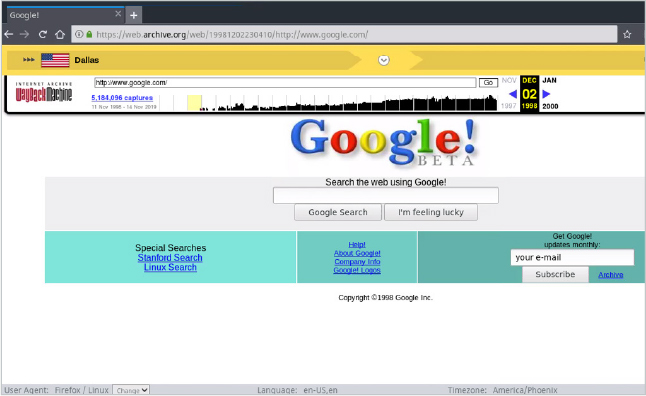Open the Archive link
646x396 pixels.
[x=611, y=275]
